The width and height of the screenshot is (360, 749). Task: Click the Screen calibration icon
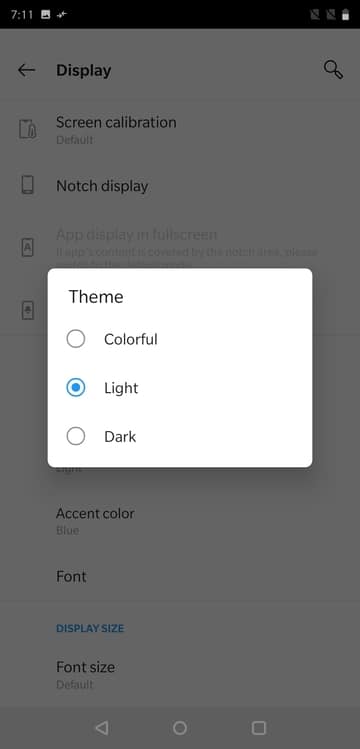coord(28,129)
